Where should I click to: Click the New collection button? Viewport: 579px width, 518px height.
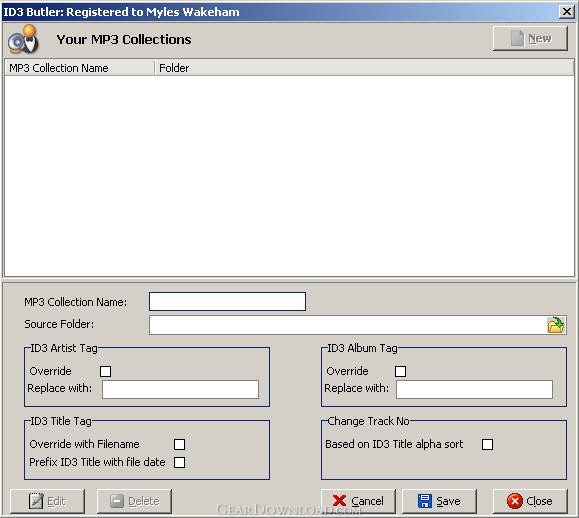pos(530,38)
